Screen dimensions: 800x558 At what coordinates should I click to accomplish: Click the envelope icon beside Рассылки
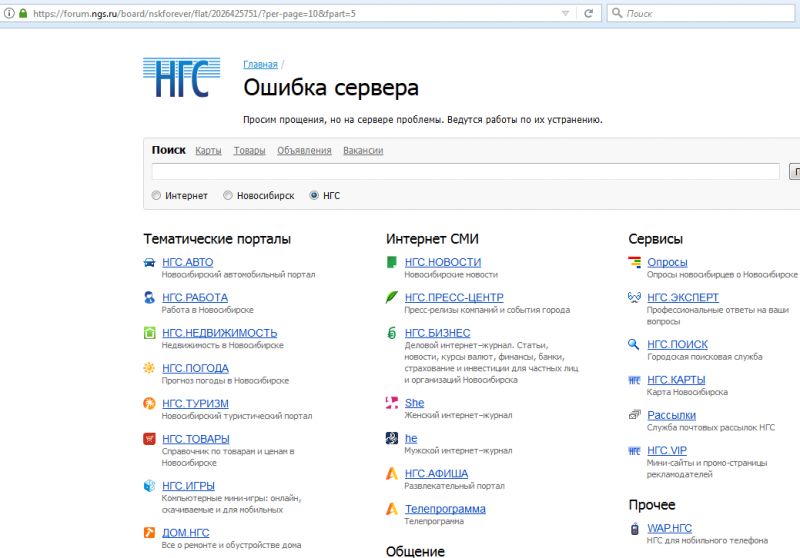tap(634, 415)
